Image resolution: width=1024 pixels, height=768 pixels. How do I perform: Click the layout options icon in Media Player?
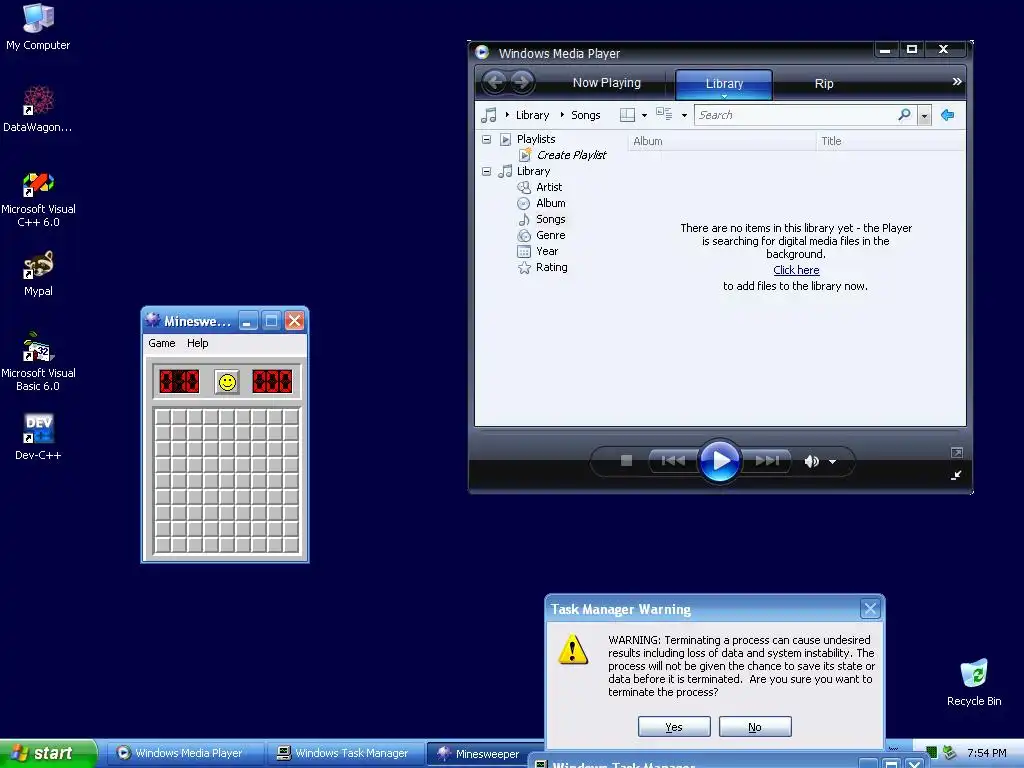pyautogui.click(x=627, y=115)
